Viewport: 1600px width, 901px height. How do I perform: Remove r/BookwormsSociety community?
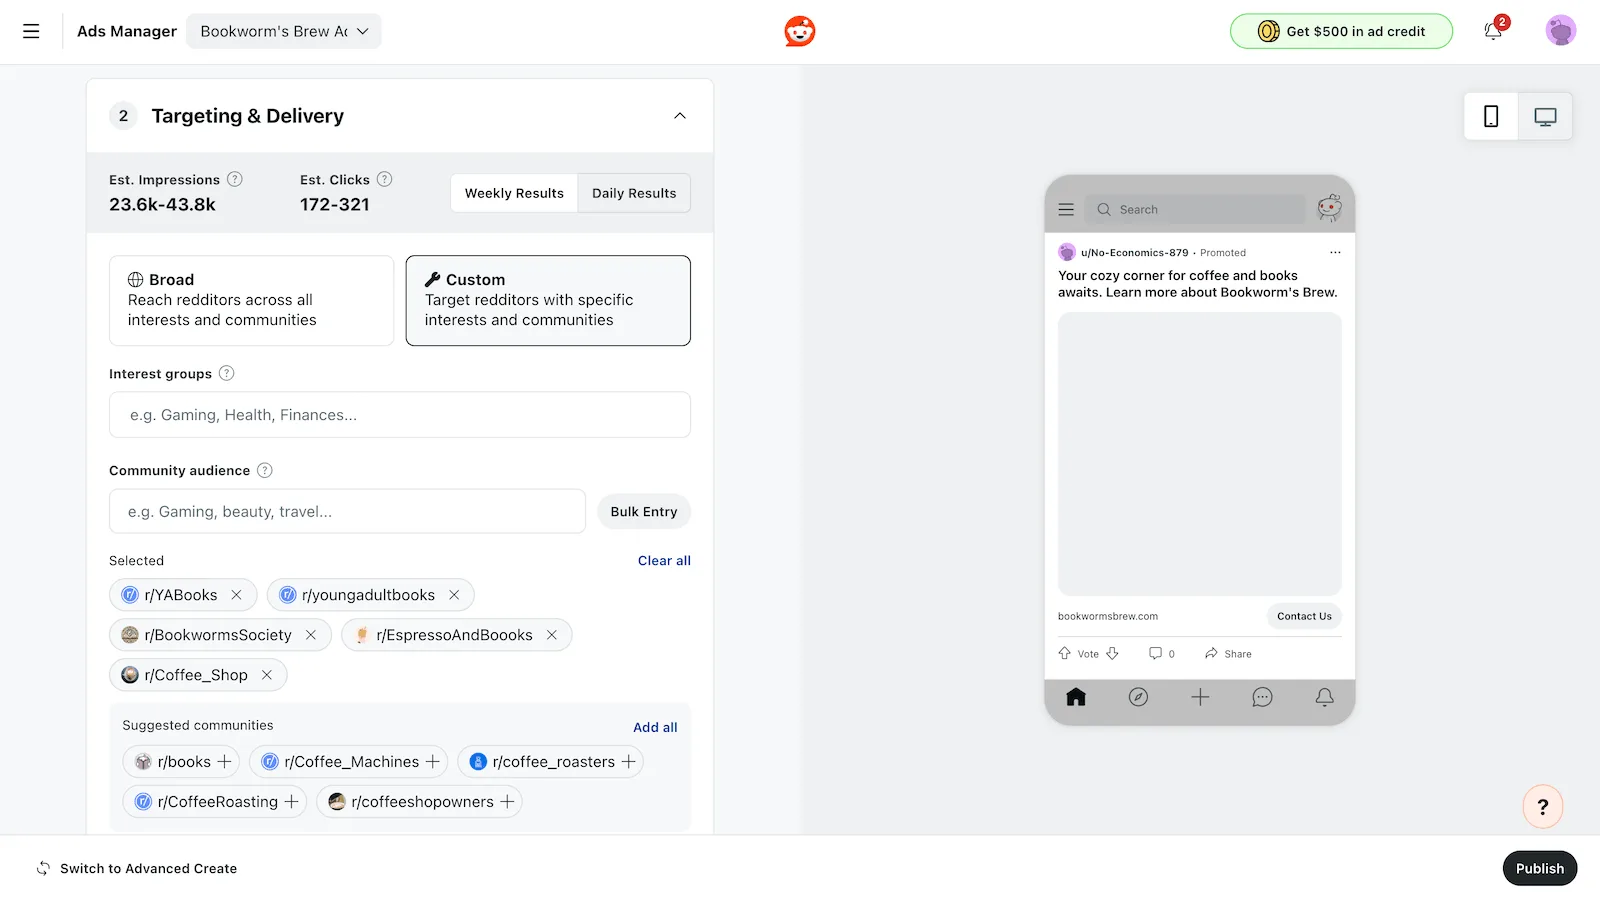311,635
